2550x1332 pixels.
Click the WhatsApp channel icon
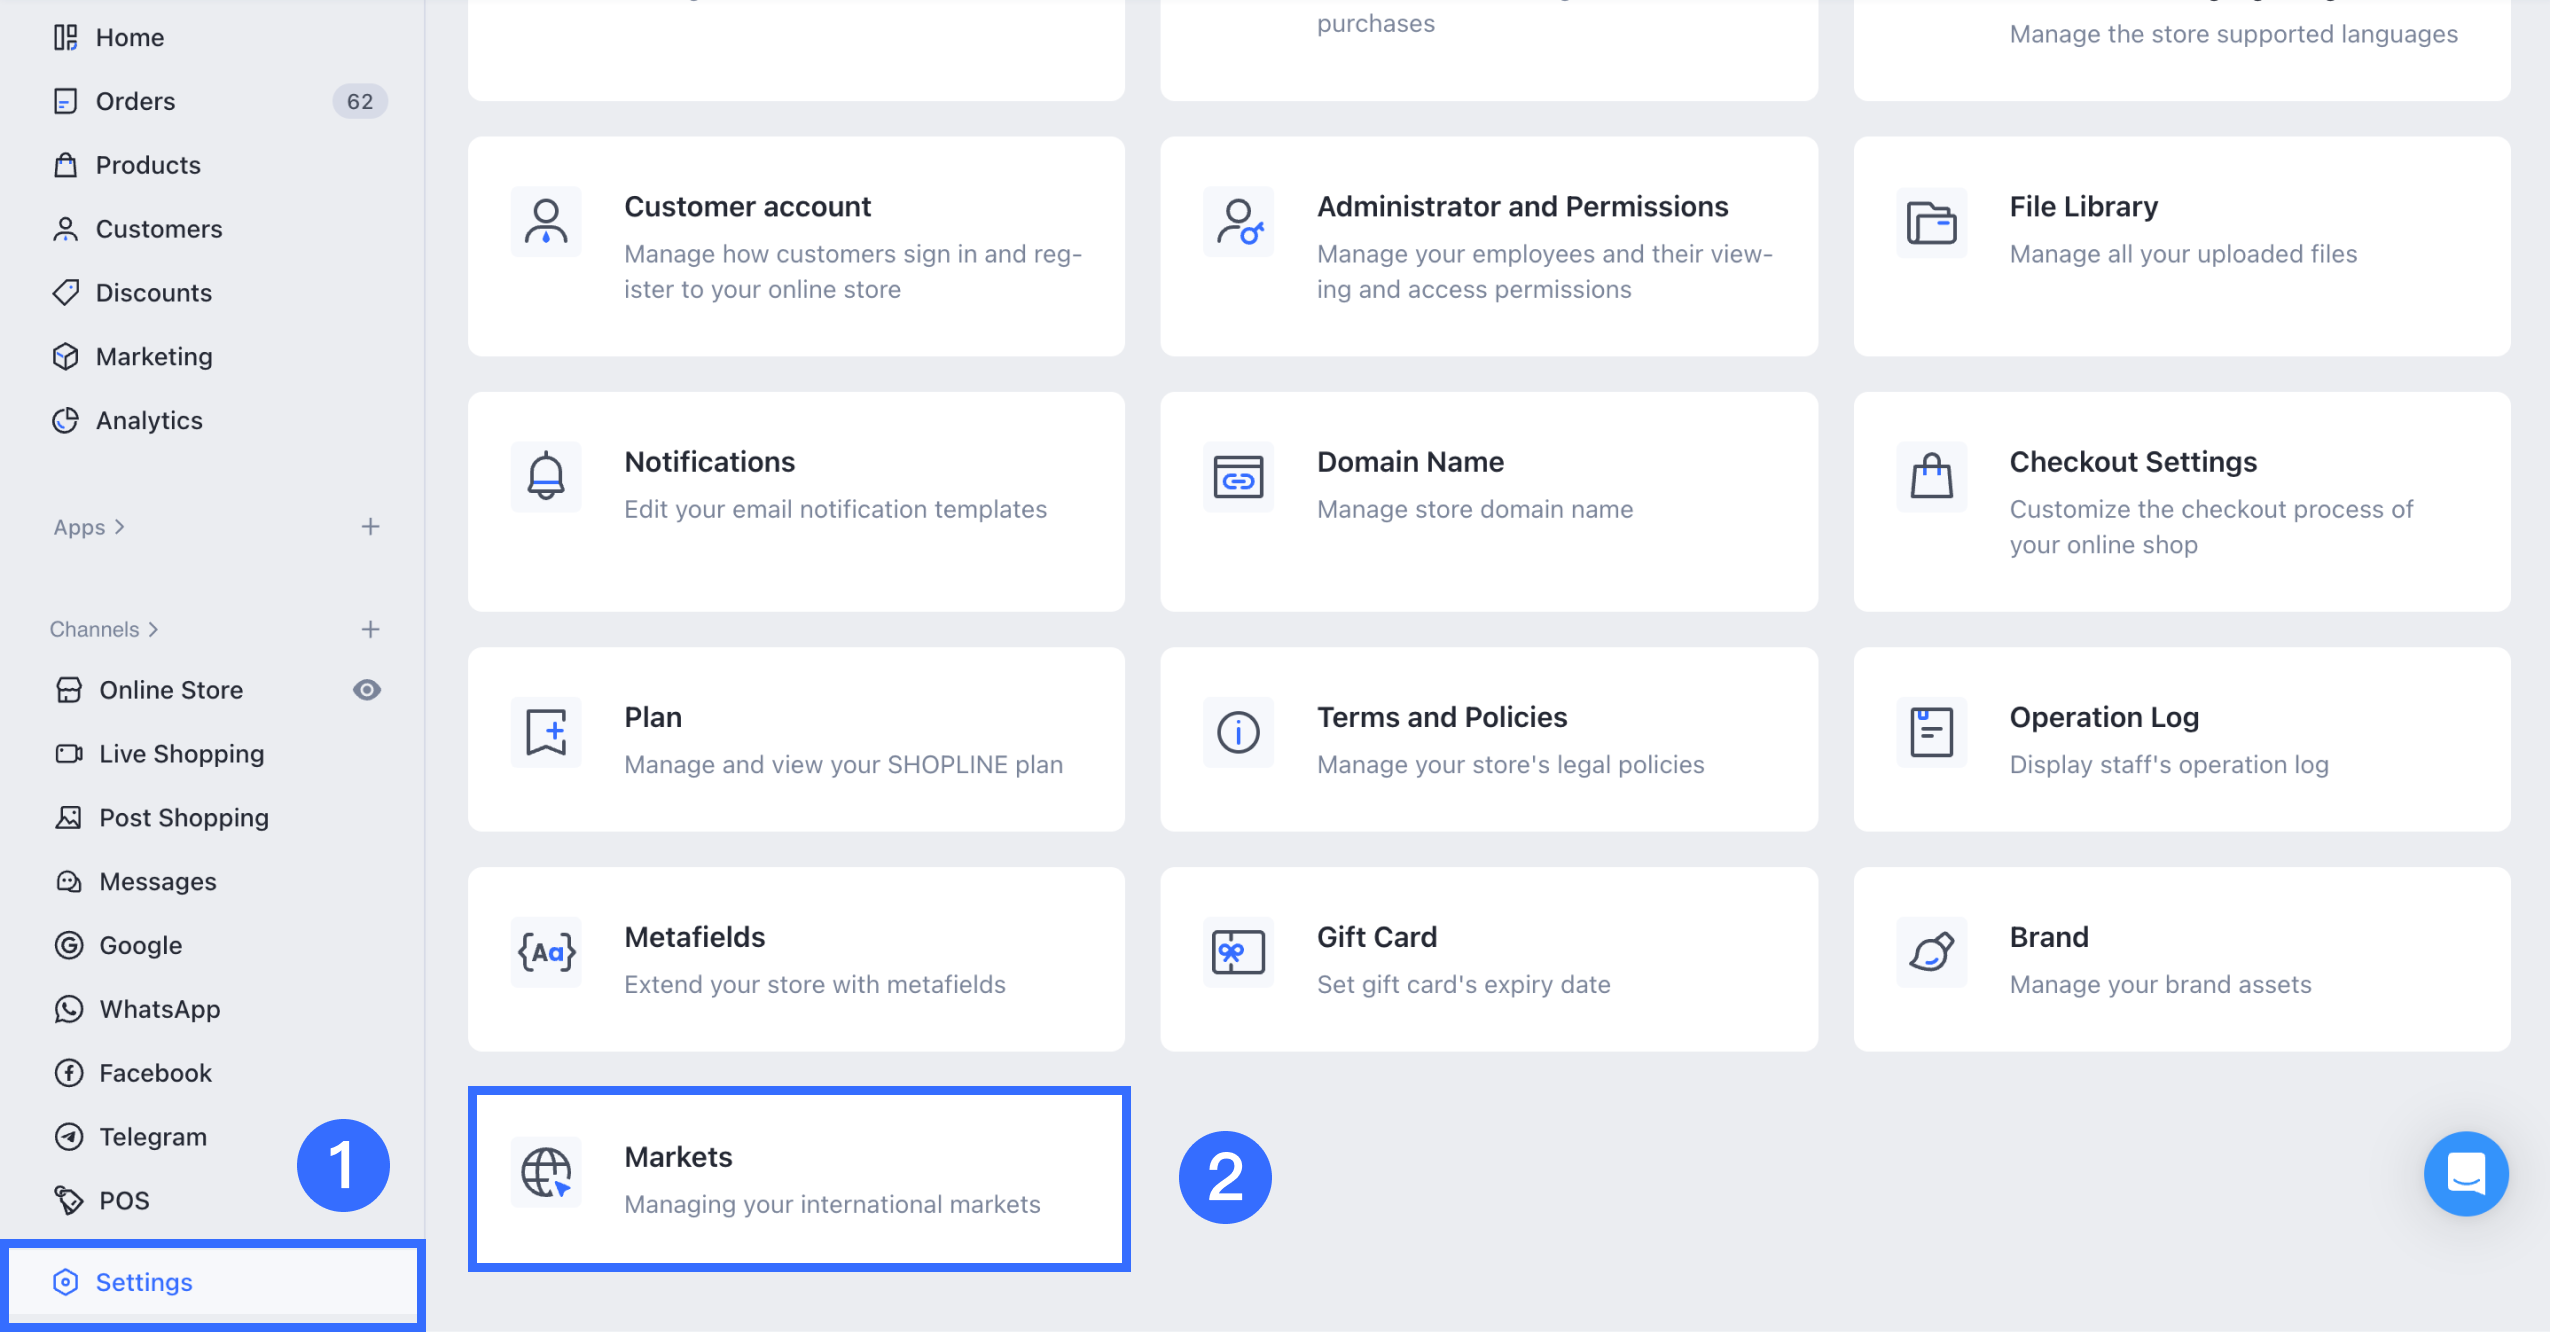69,1010
